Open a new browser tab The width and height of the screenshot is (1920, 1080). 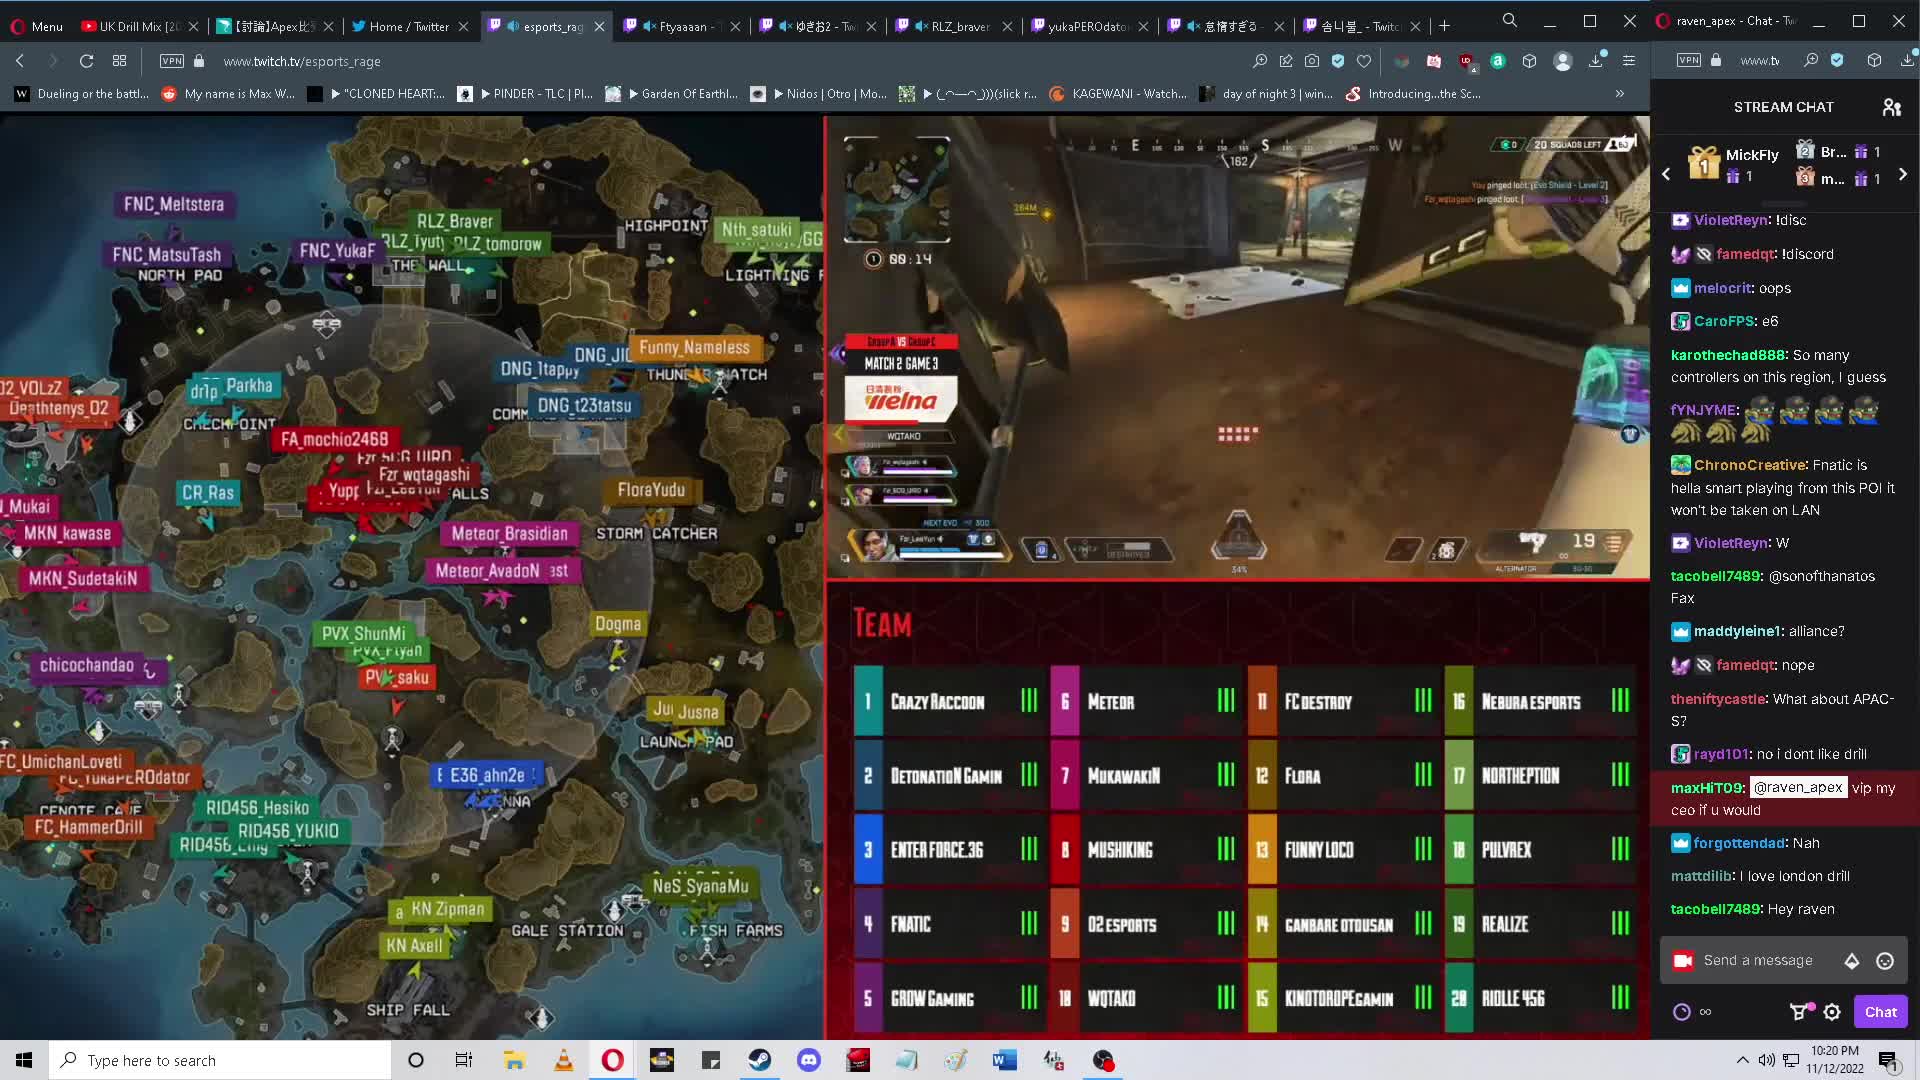pos(1444,26)
